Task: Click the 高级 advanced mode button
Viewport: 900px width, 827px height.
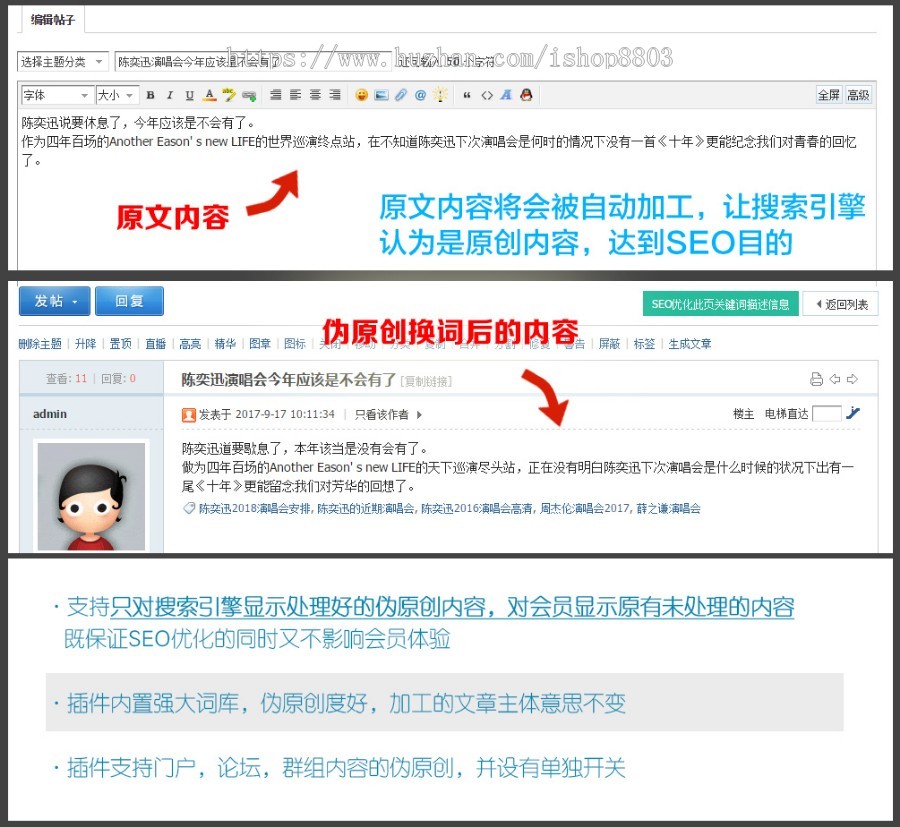Action: coord(858,95)
